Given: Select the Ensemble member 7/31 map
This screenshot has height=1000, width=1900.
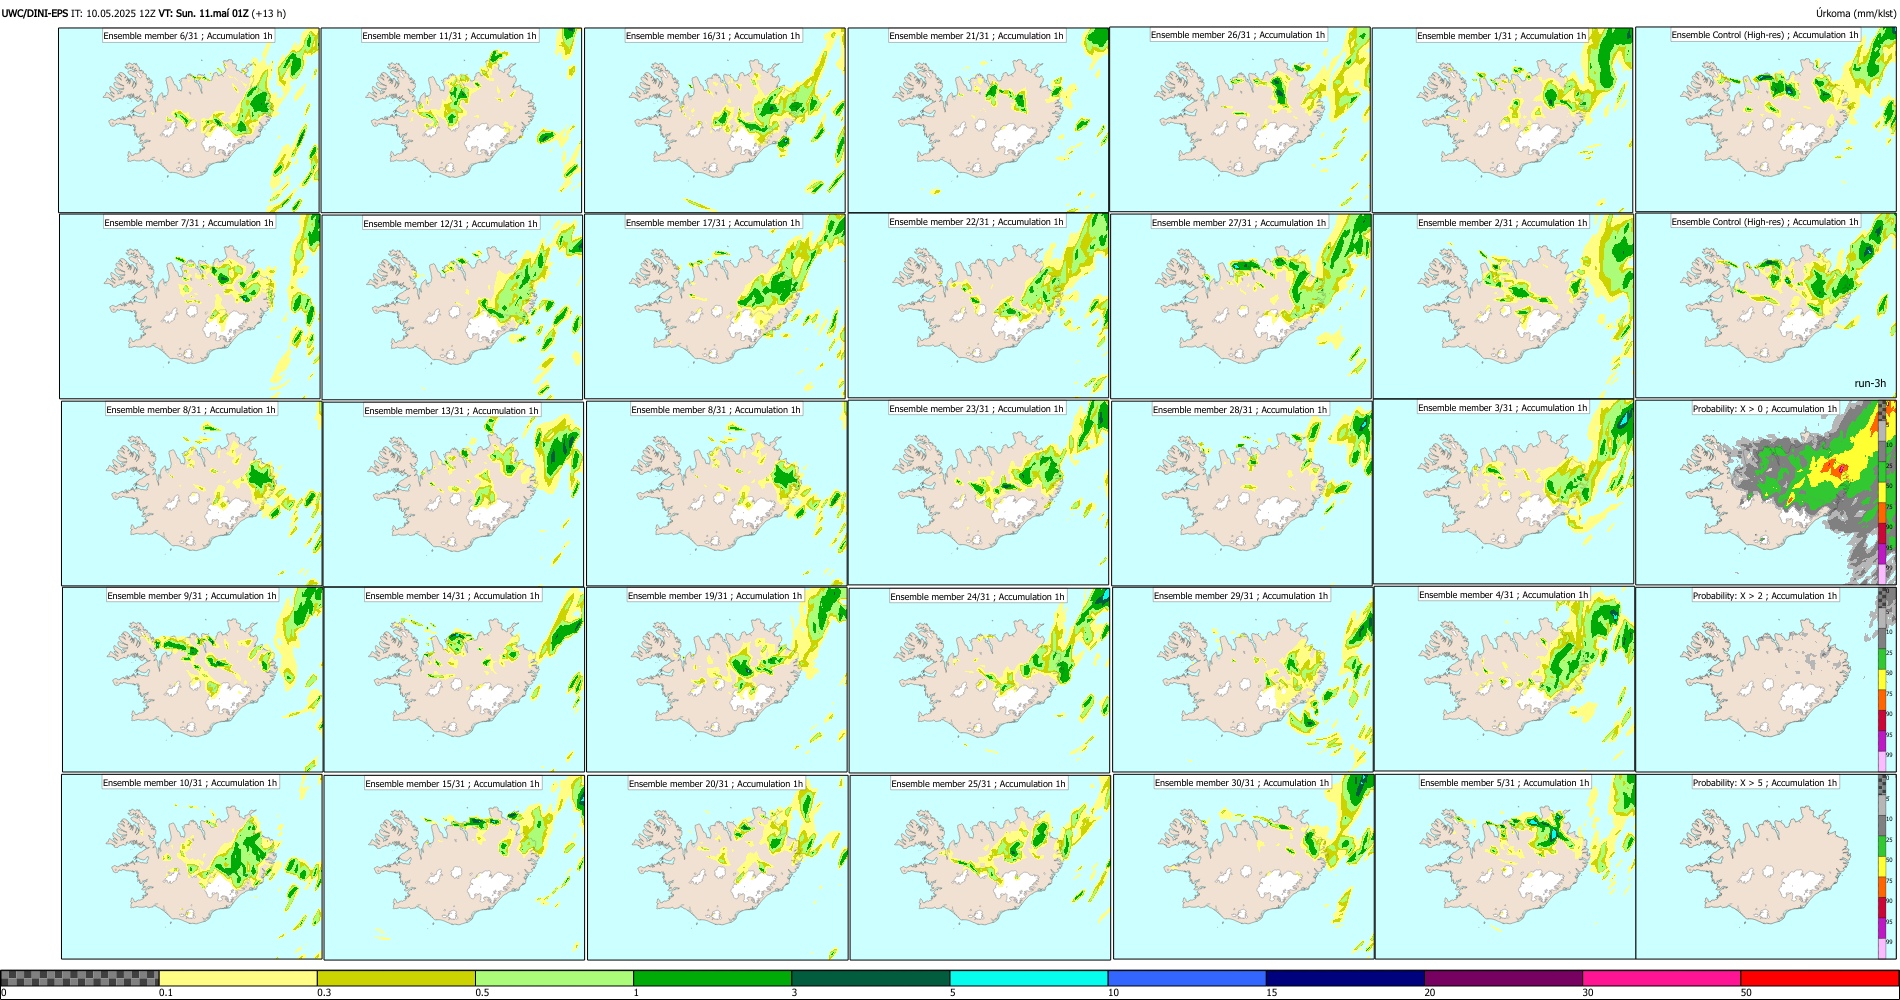Looking at the screenshot, I should (x=190, y=306).
